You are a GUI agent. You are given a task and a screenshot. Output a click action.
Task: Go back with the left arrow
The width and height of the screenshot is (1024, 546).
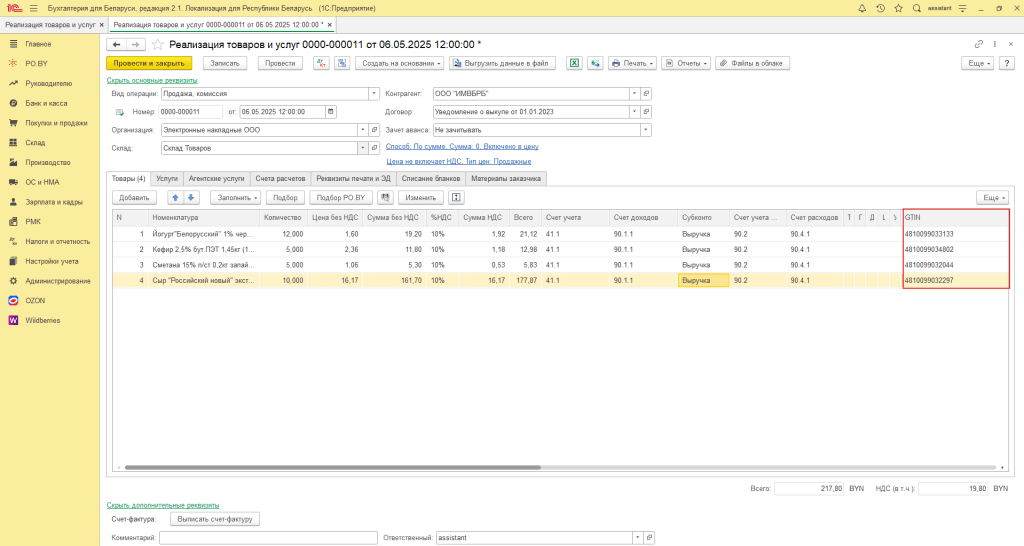pos(116,44)
